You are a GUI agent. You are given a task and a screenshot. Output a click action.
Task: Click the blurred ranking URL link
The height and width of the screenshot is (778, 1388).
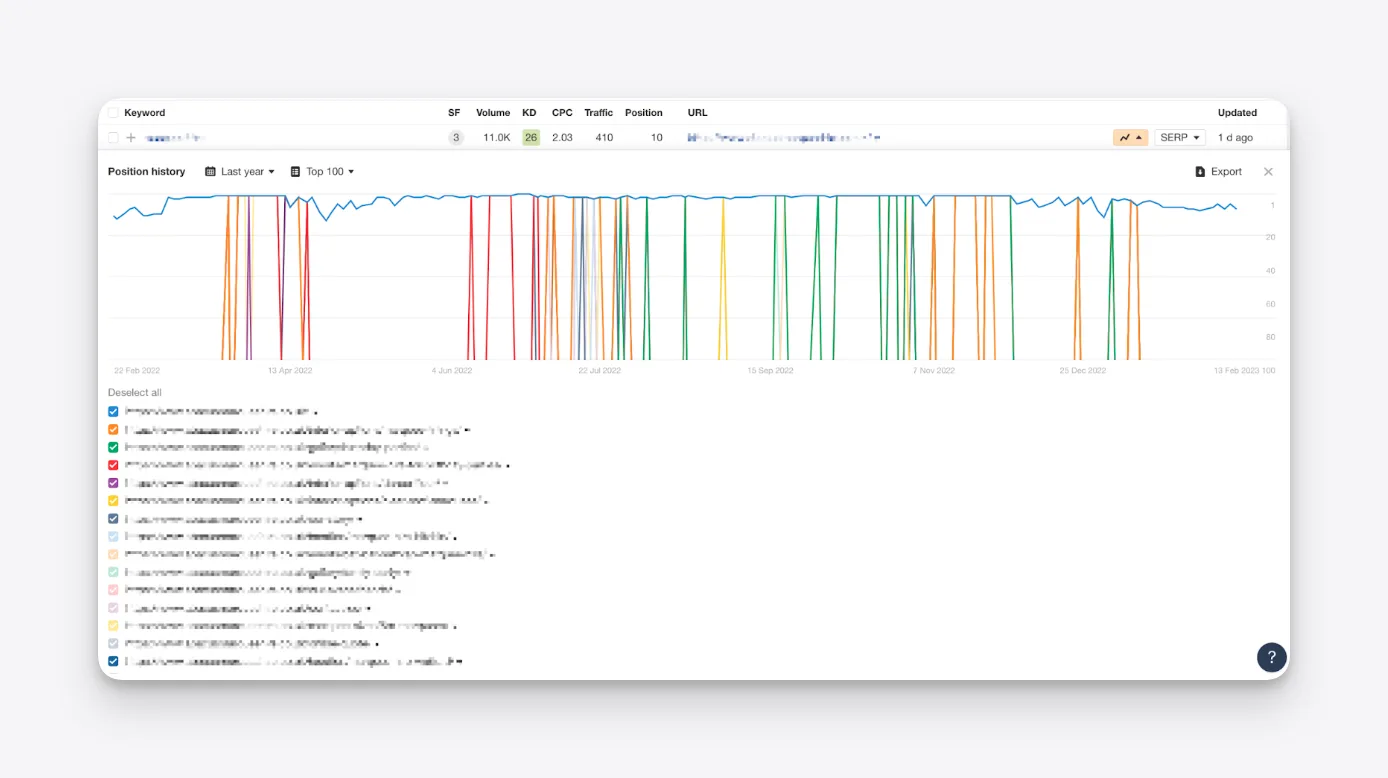(783, 138)
